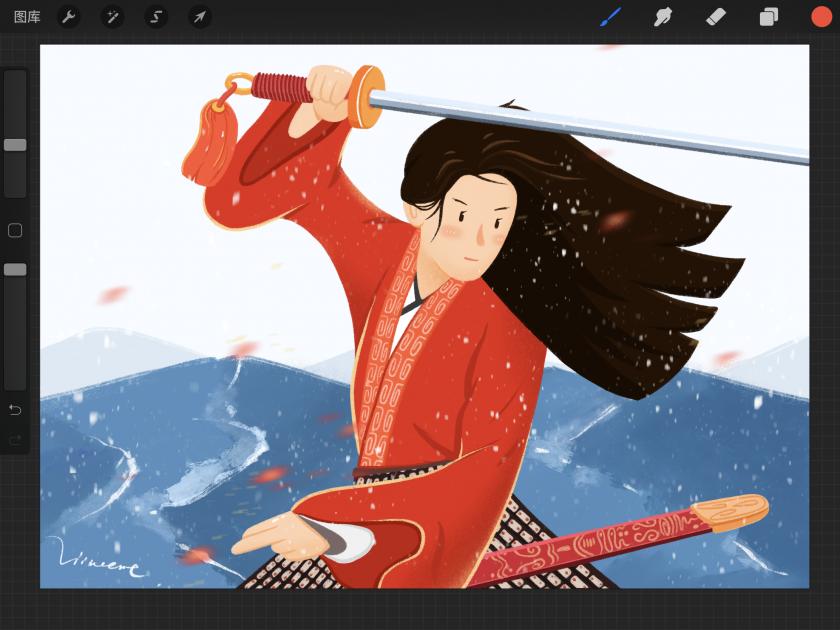Select the Smudge tool
This screenshot has width=840, height=630.
point(663,17)
